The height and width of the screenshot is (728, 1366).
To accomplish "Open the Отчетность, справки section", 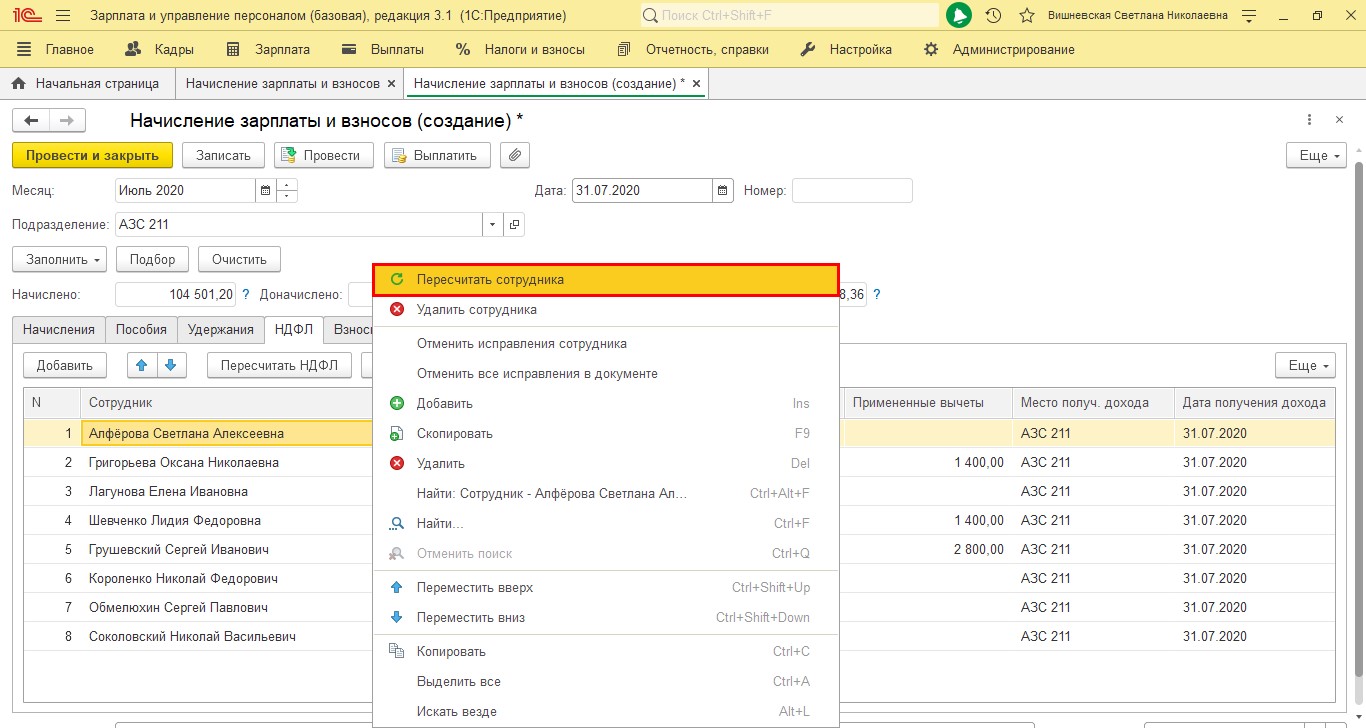I will (692, 49).
